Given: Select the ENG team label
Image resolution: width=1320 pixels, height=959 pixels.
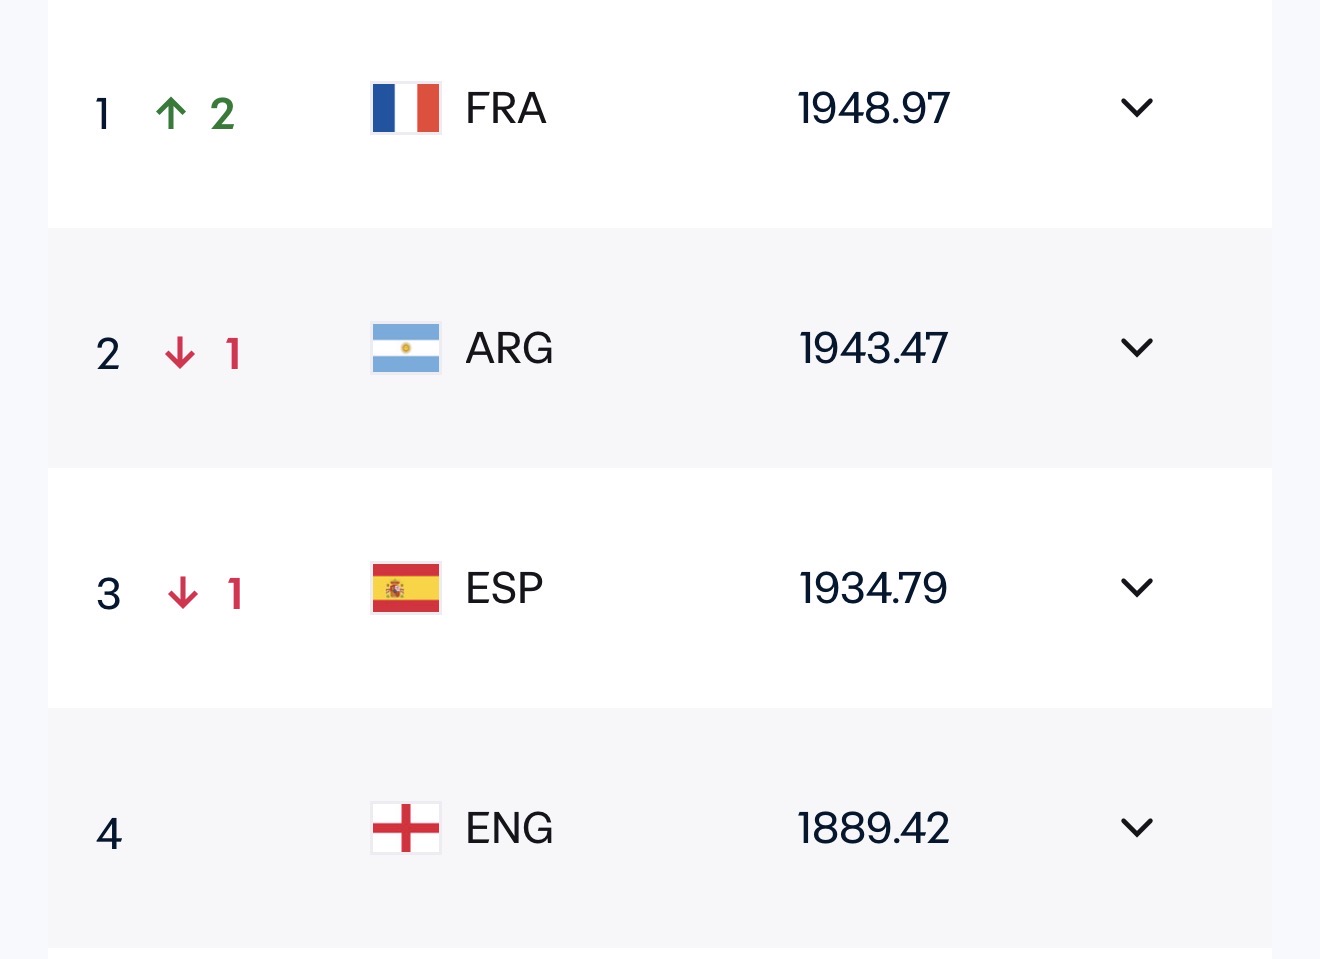Looking at the screenshot, I should (x=509, y=828).
